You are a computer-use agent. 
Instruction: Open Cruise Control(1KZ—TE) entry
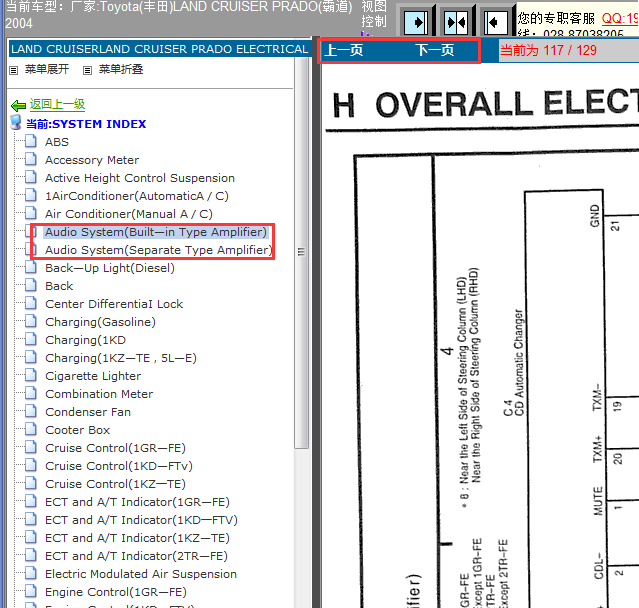(x=116, y=484)
